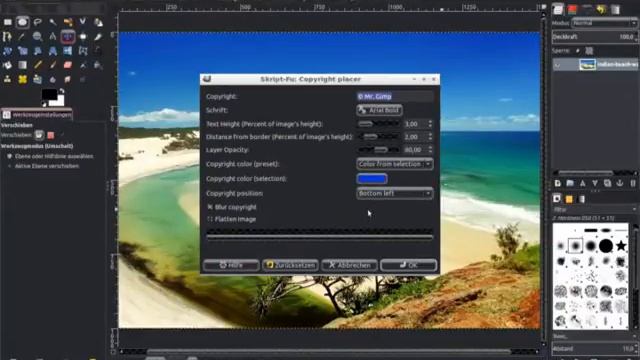The width and height of the screenshot is (640, 360).
Task: Click Distance from border spinner arrows
Action: click(430, 137)
